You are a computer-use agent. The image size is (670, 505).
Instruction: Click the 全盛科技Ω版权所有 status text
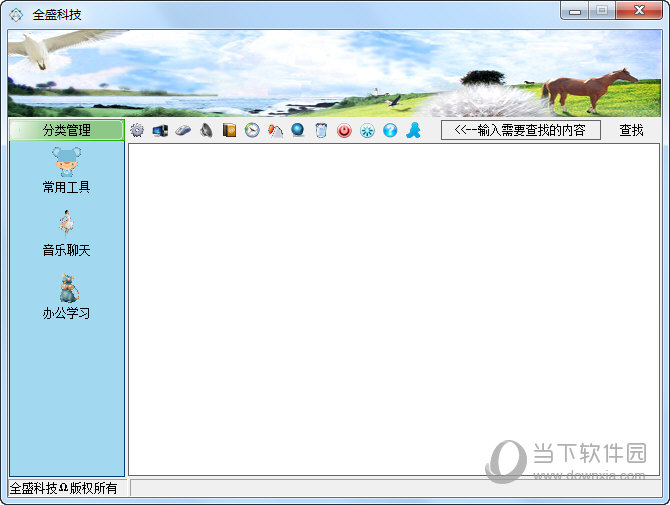[x=63, y=488]
